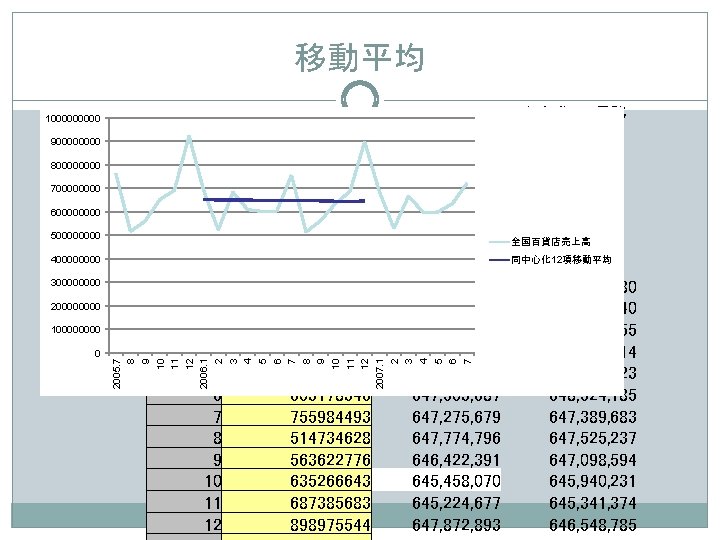
Task: Click the yellow cell containing 898975544
Action: (297, 524)
